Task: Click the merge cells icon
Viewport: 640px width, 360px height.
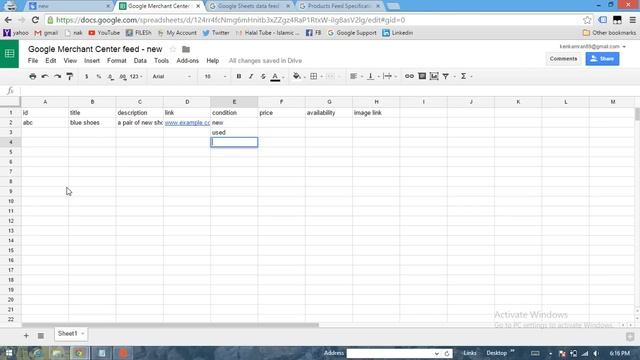Action: pyautogui.click(x=330, y=76)
